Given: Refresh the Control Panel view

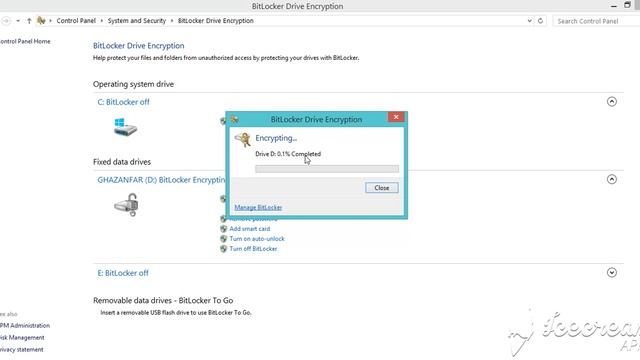Looking at the screenshot, I should coord(540,21).
